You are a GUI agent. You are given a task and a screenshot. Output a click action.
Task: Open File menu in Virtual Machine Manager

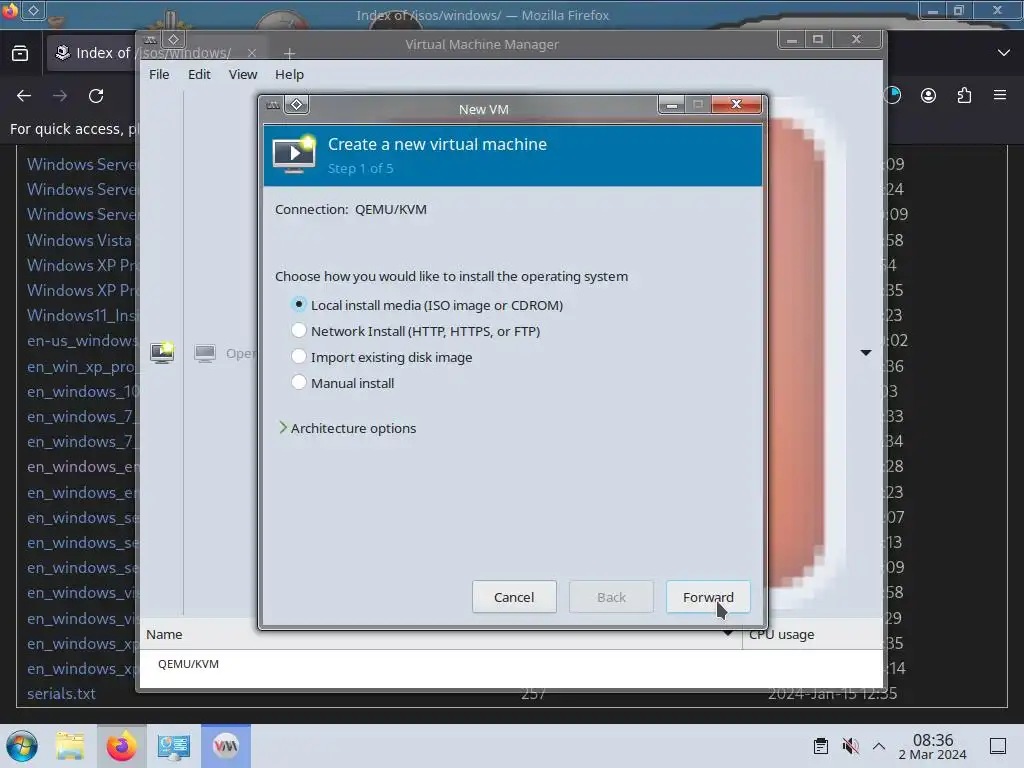[159, 74]
